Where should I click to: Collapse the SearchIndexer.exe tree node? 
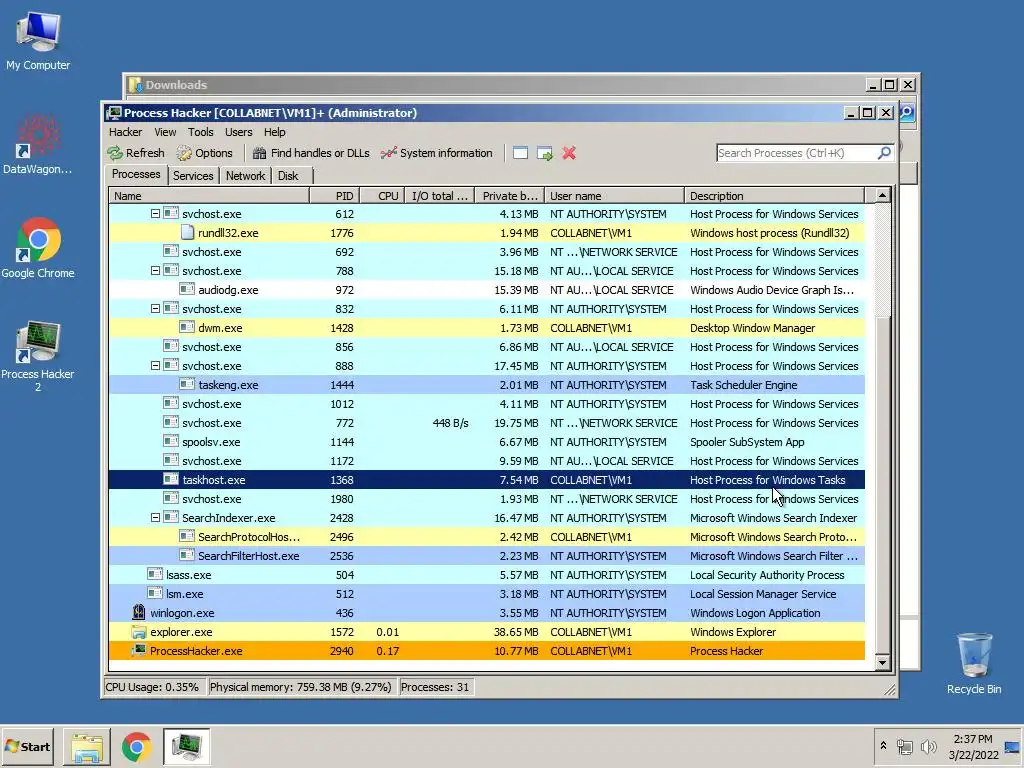click(155, 517)
